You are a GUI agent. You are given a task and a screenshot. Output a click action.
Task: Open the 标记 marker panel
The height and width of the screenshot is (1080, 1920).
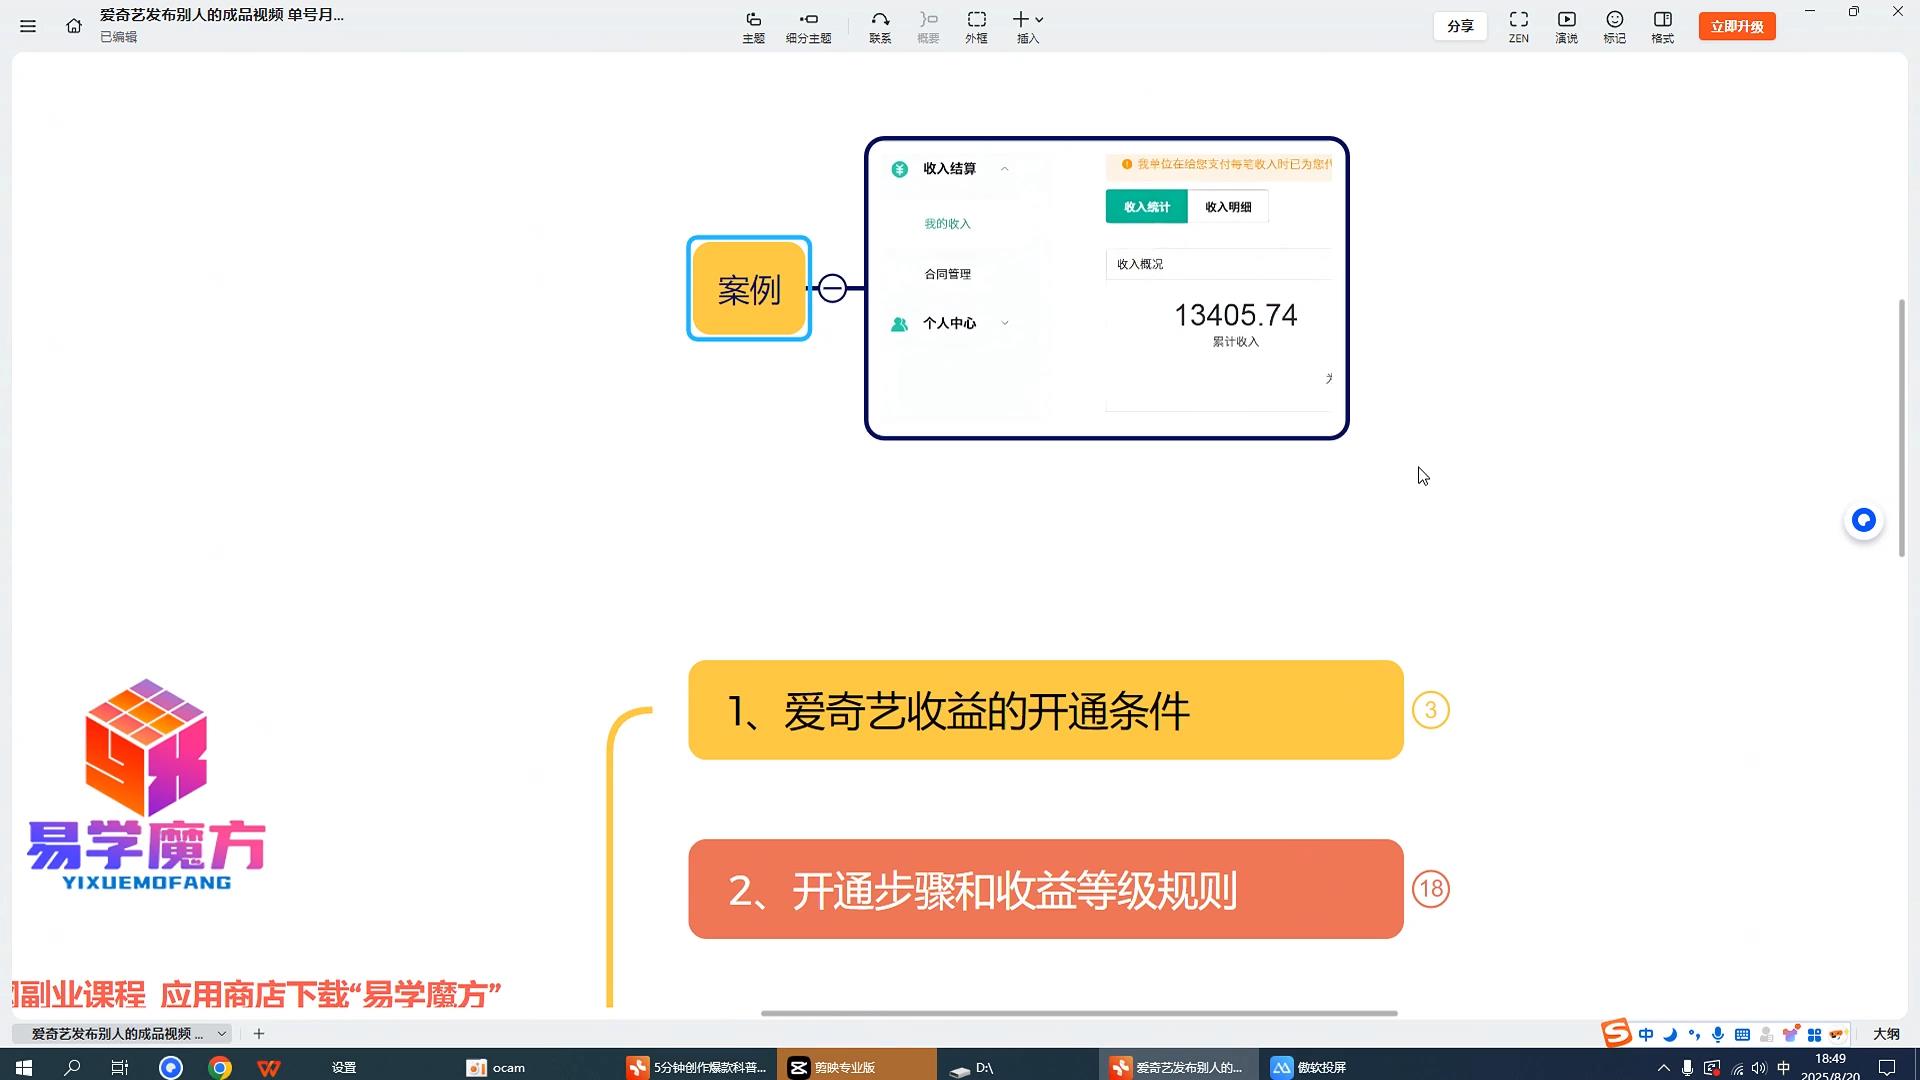click(x=1614, y=25)
